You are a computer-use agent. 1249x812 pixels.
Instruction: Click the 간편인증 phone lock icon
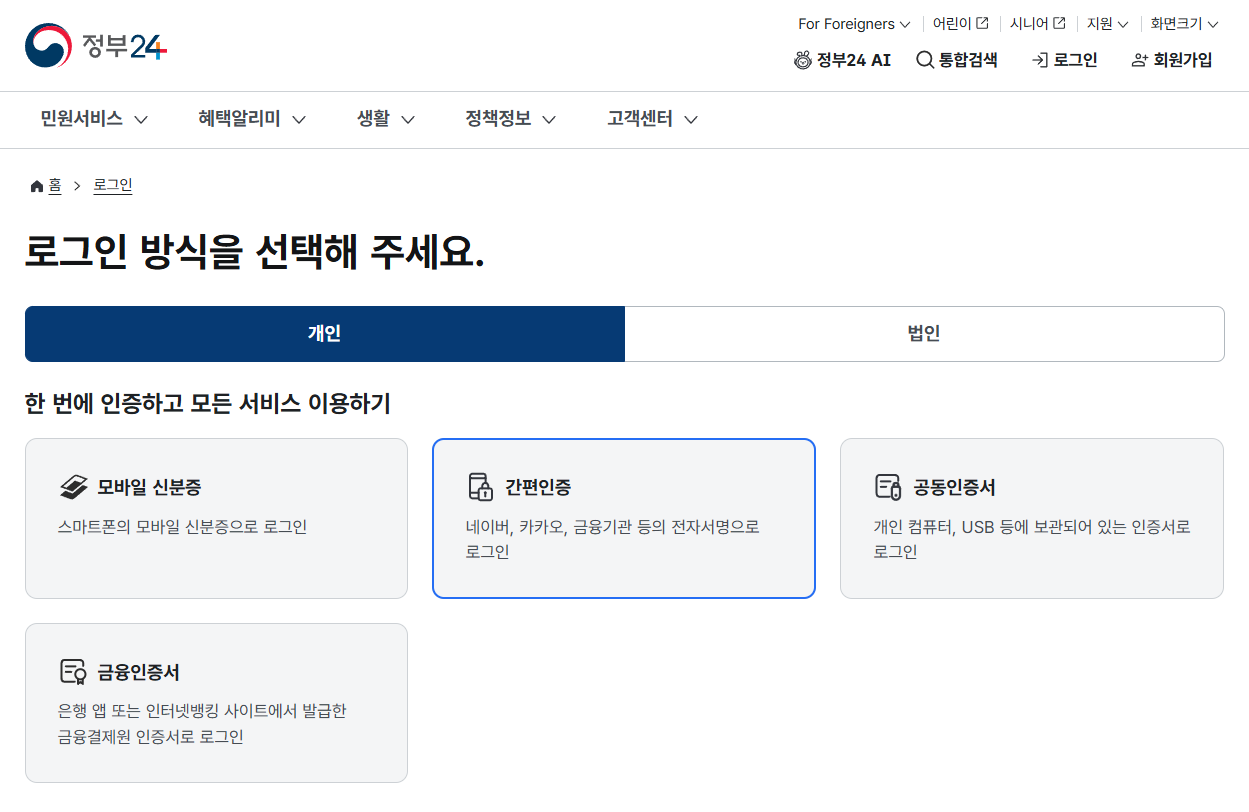(x=480, y=487)
